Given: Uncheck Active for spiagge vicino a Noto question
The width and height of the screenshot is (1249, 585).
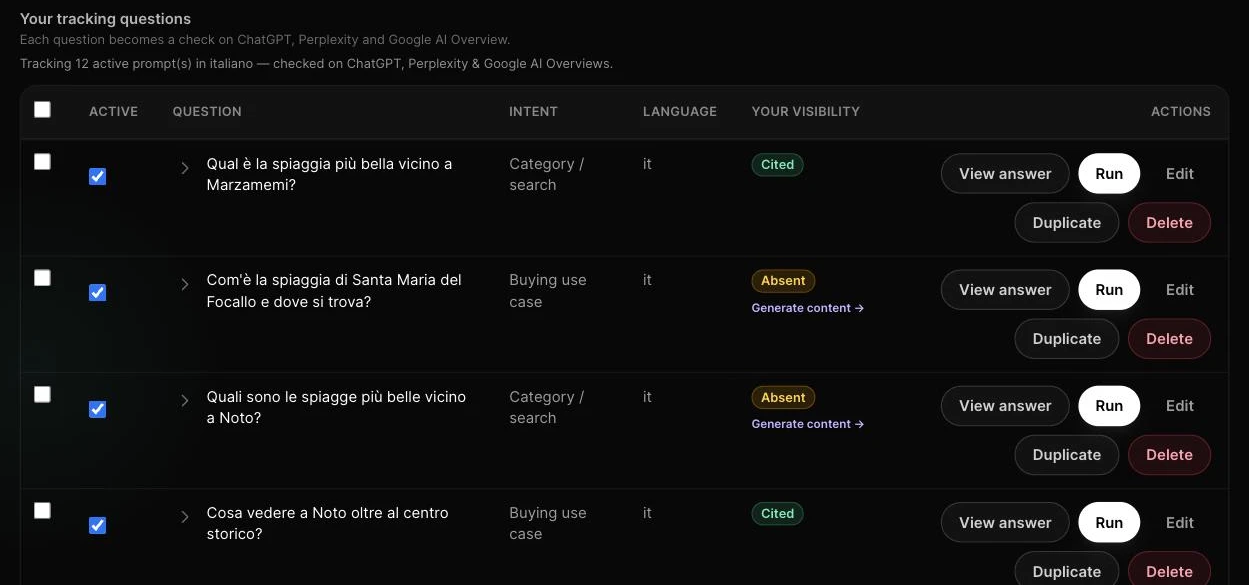Looking at the screenshot, I should pos(97,410).
